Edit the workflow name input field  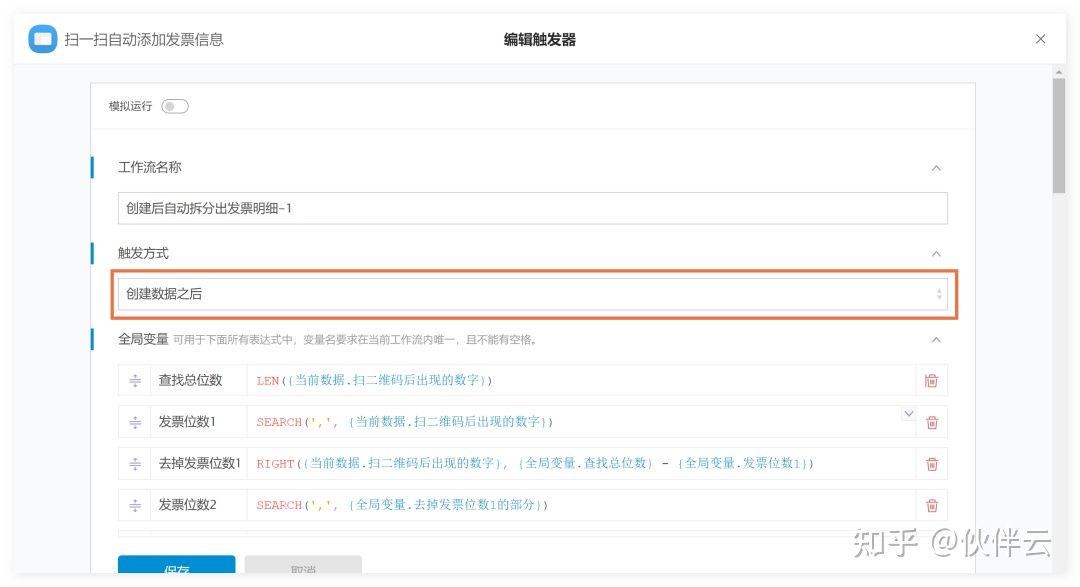click(x=532, y=208)
